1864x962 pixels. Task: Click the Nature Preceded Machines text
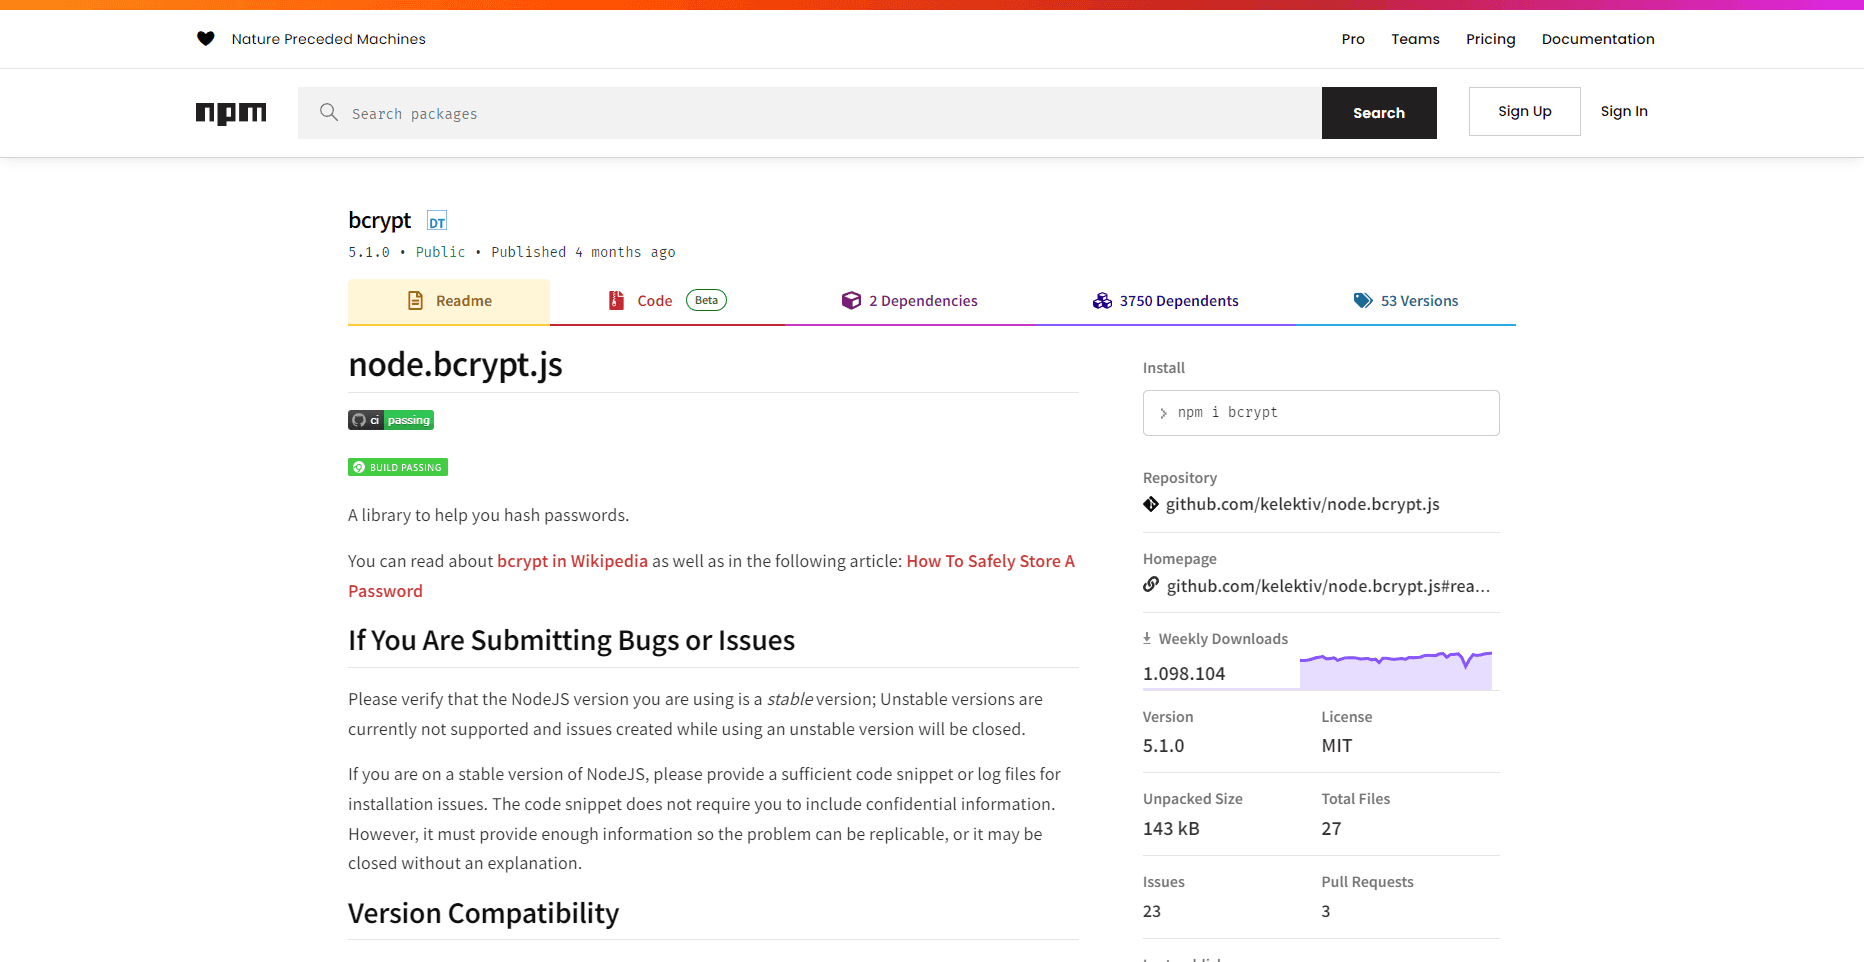coord(328,39)
